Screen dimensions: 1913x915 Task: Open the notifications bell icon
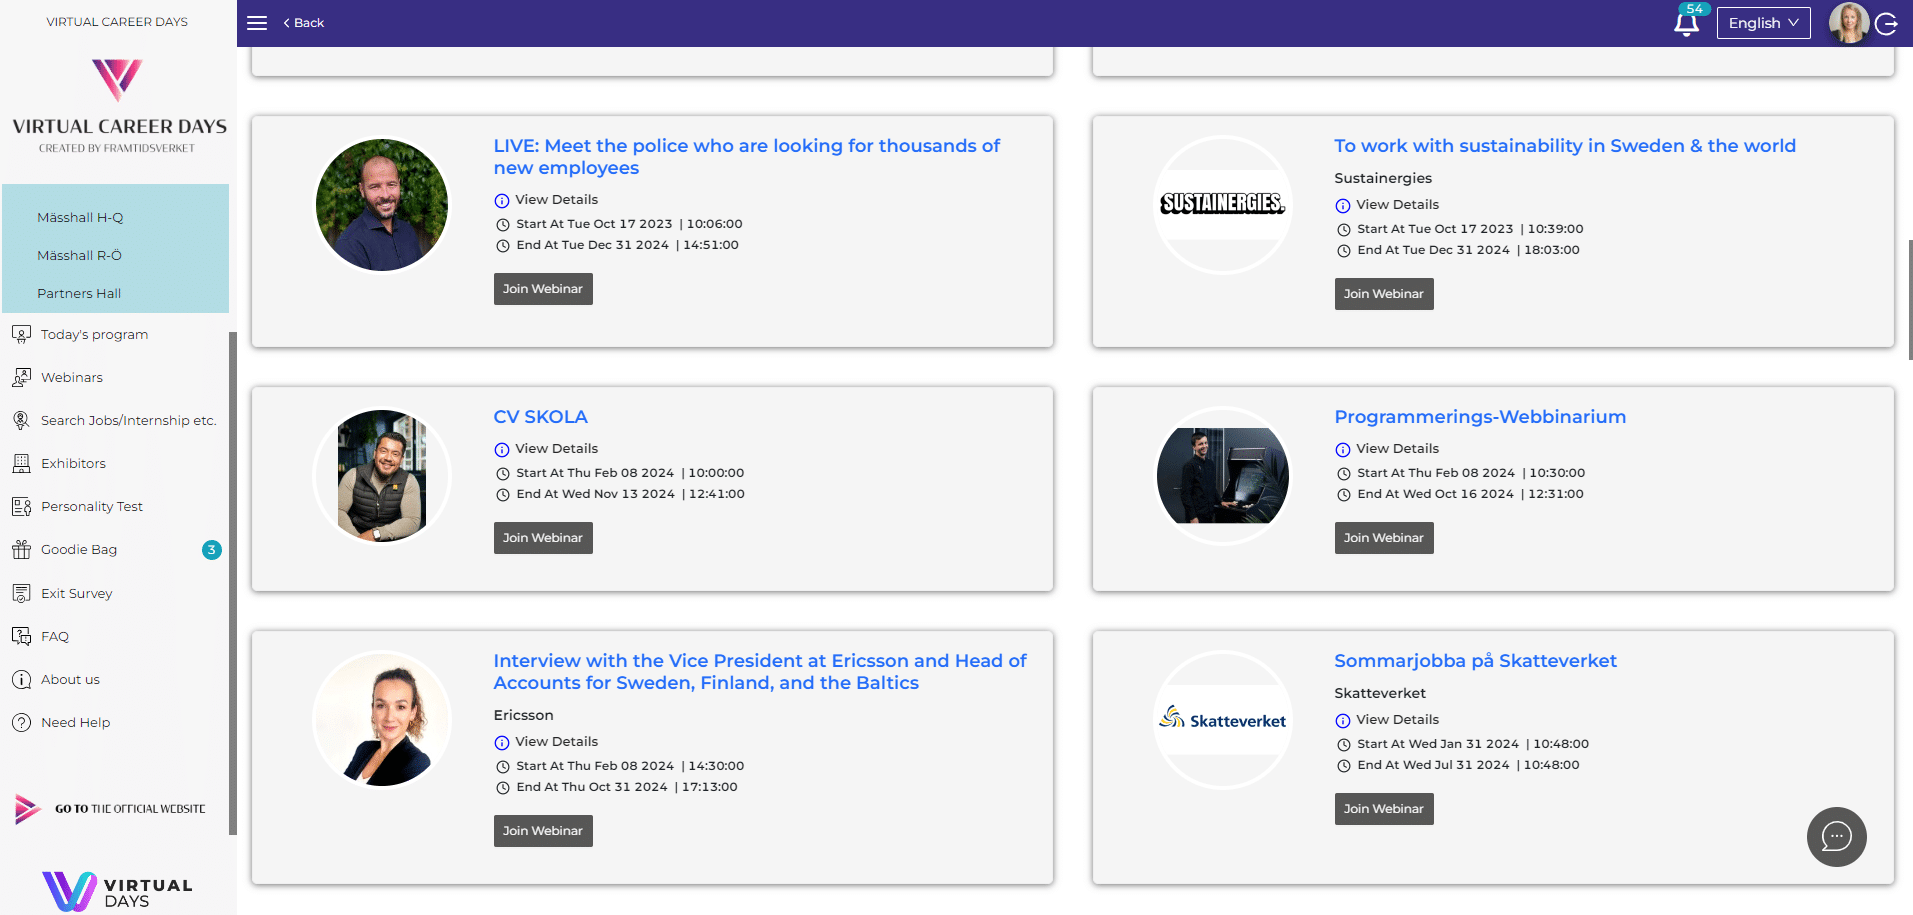tap(1686, 24)
